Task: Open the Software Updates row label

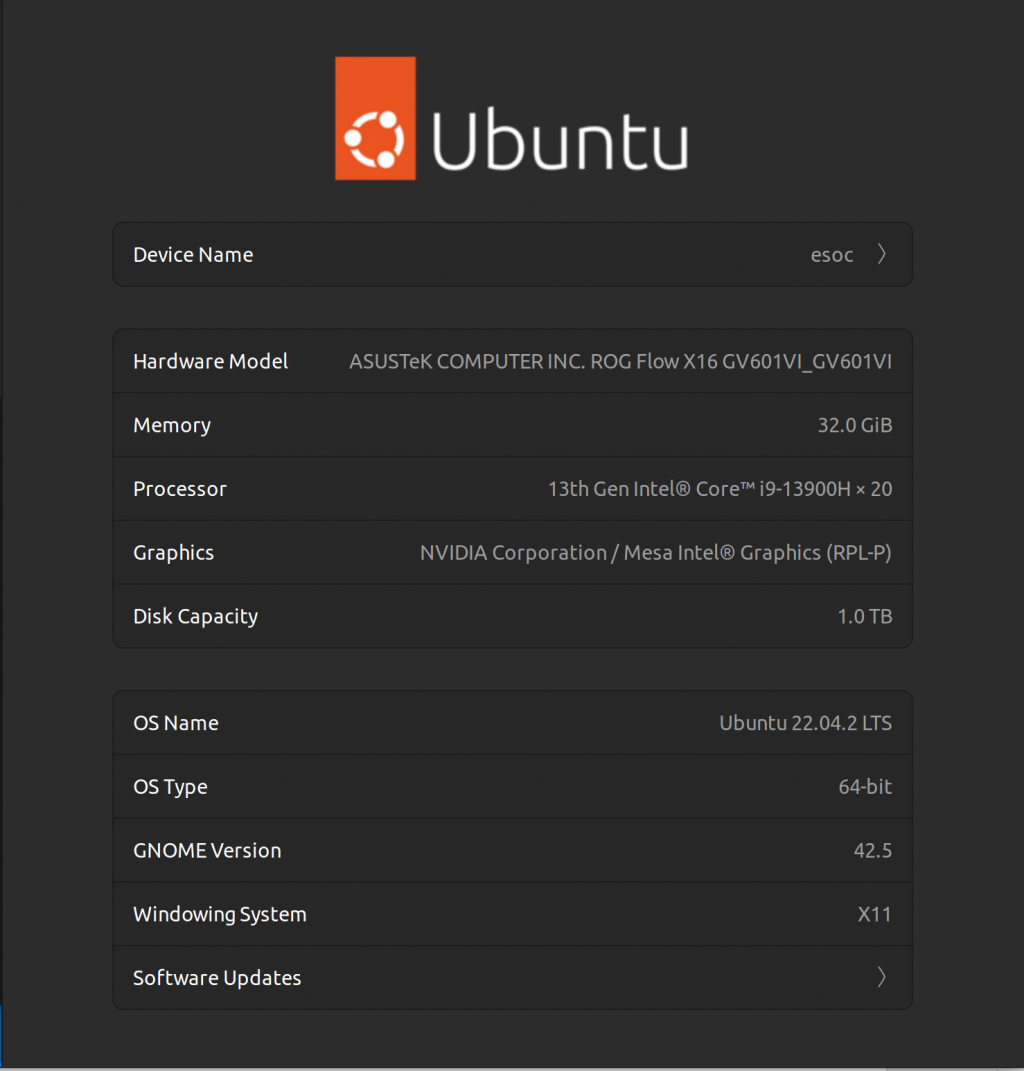Action: [x=217, y=978]
